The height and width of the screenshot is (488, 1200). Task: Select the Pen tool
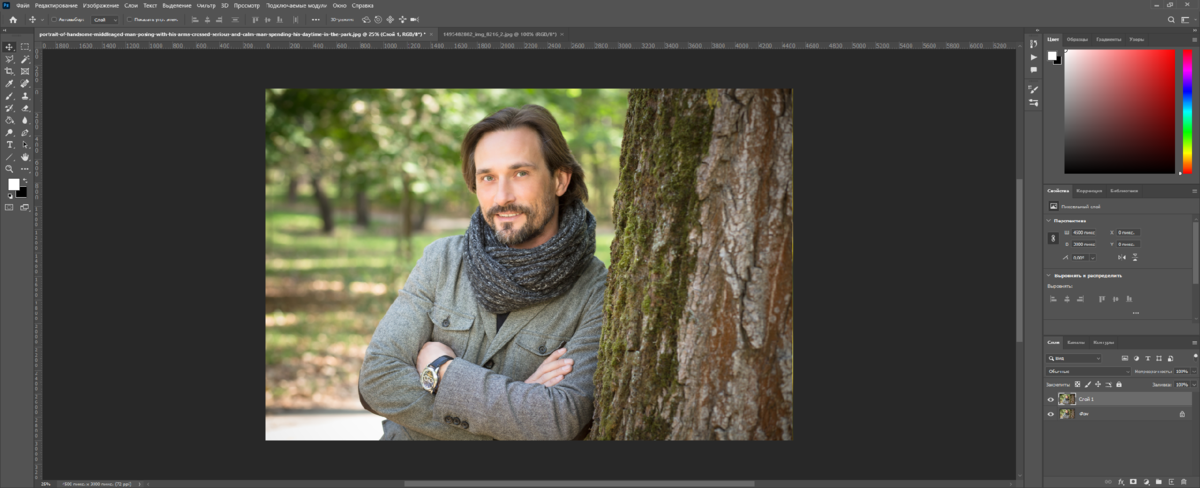(25, 132)
